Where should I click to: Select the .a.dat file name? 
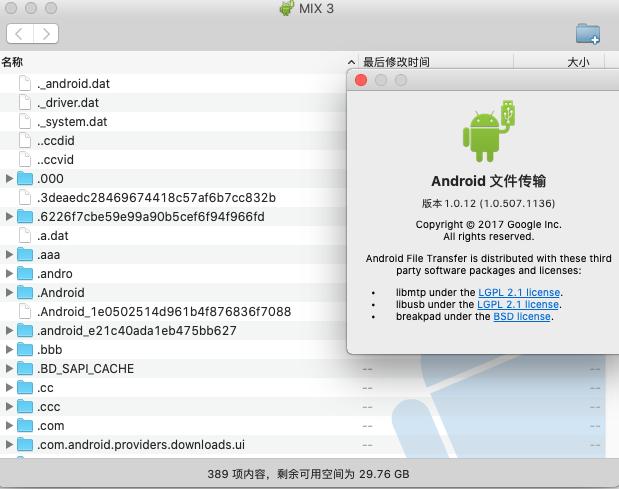pyautogui.click(x=53, y=236)
